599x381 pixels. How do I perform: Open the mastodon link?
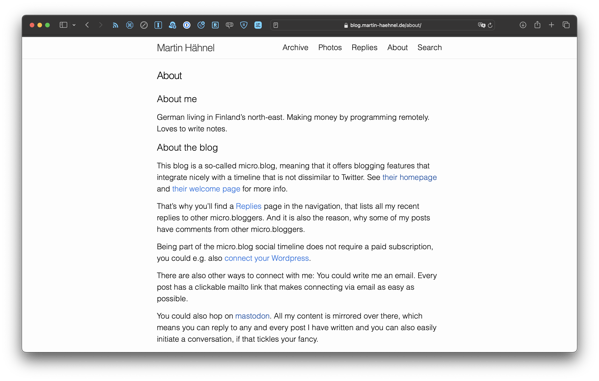(x=252, y=316)
